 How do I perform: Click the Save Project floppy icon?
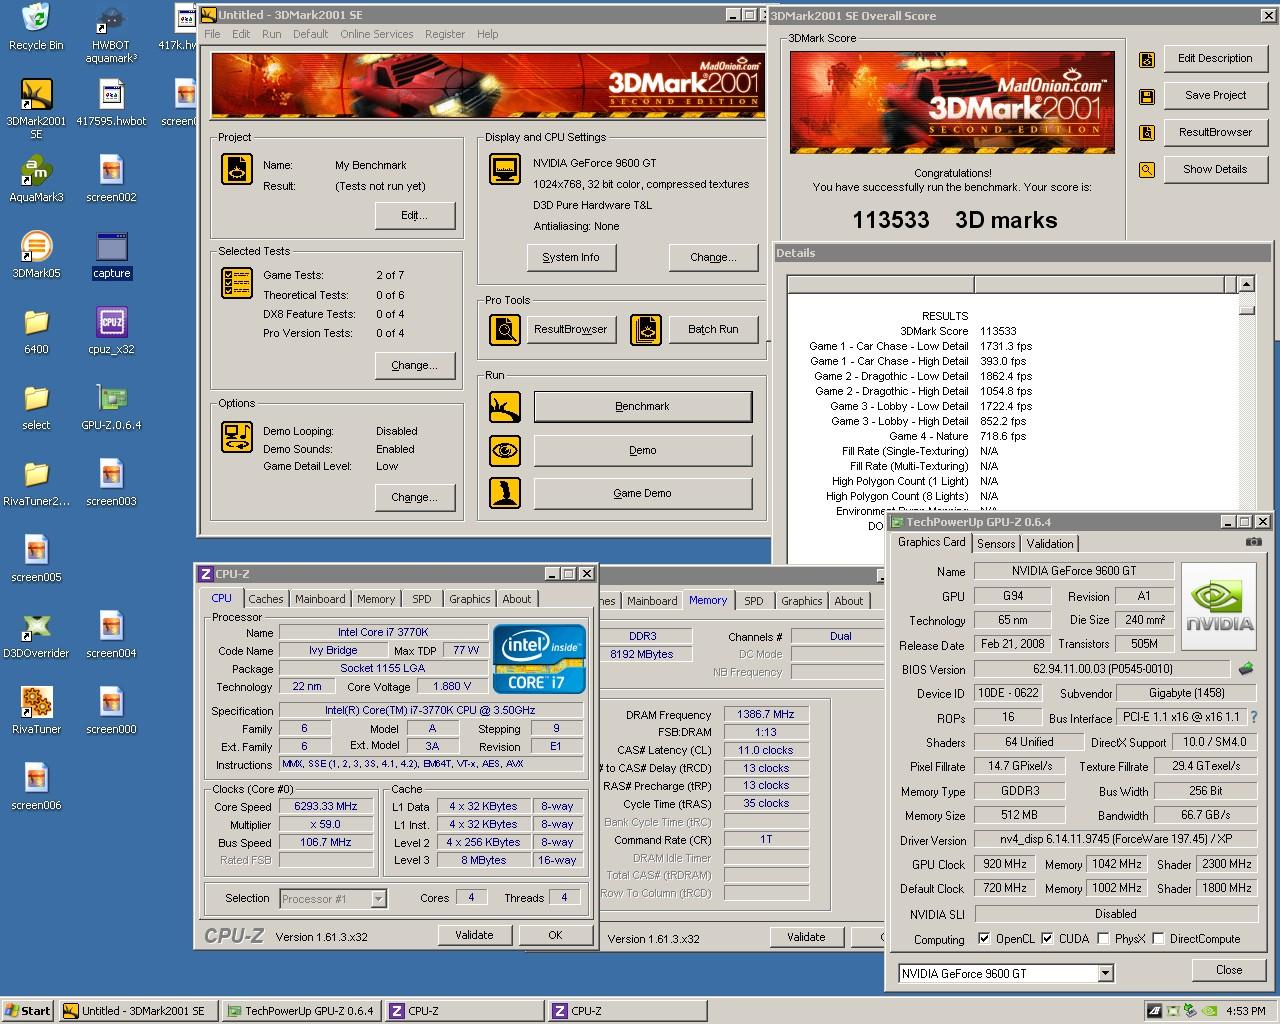(1147, 96)
